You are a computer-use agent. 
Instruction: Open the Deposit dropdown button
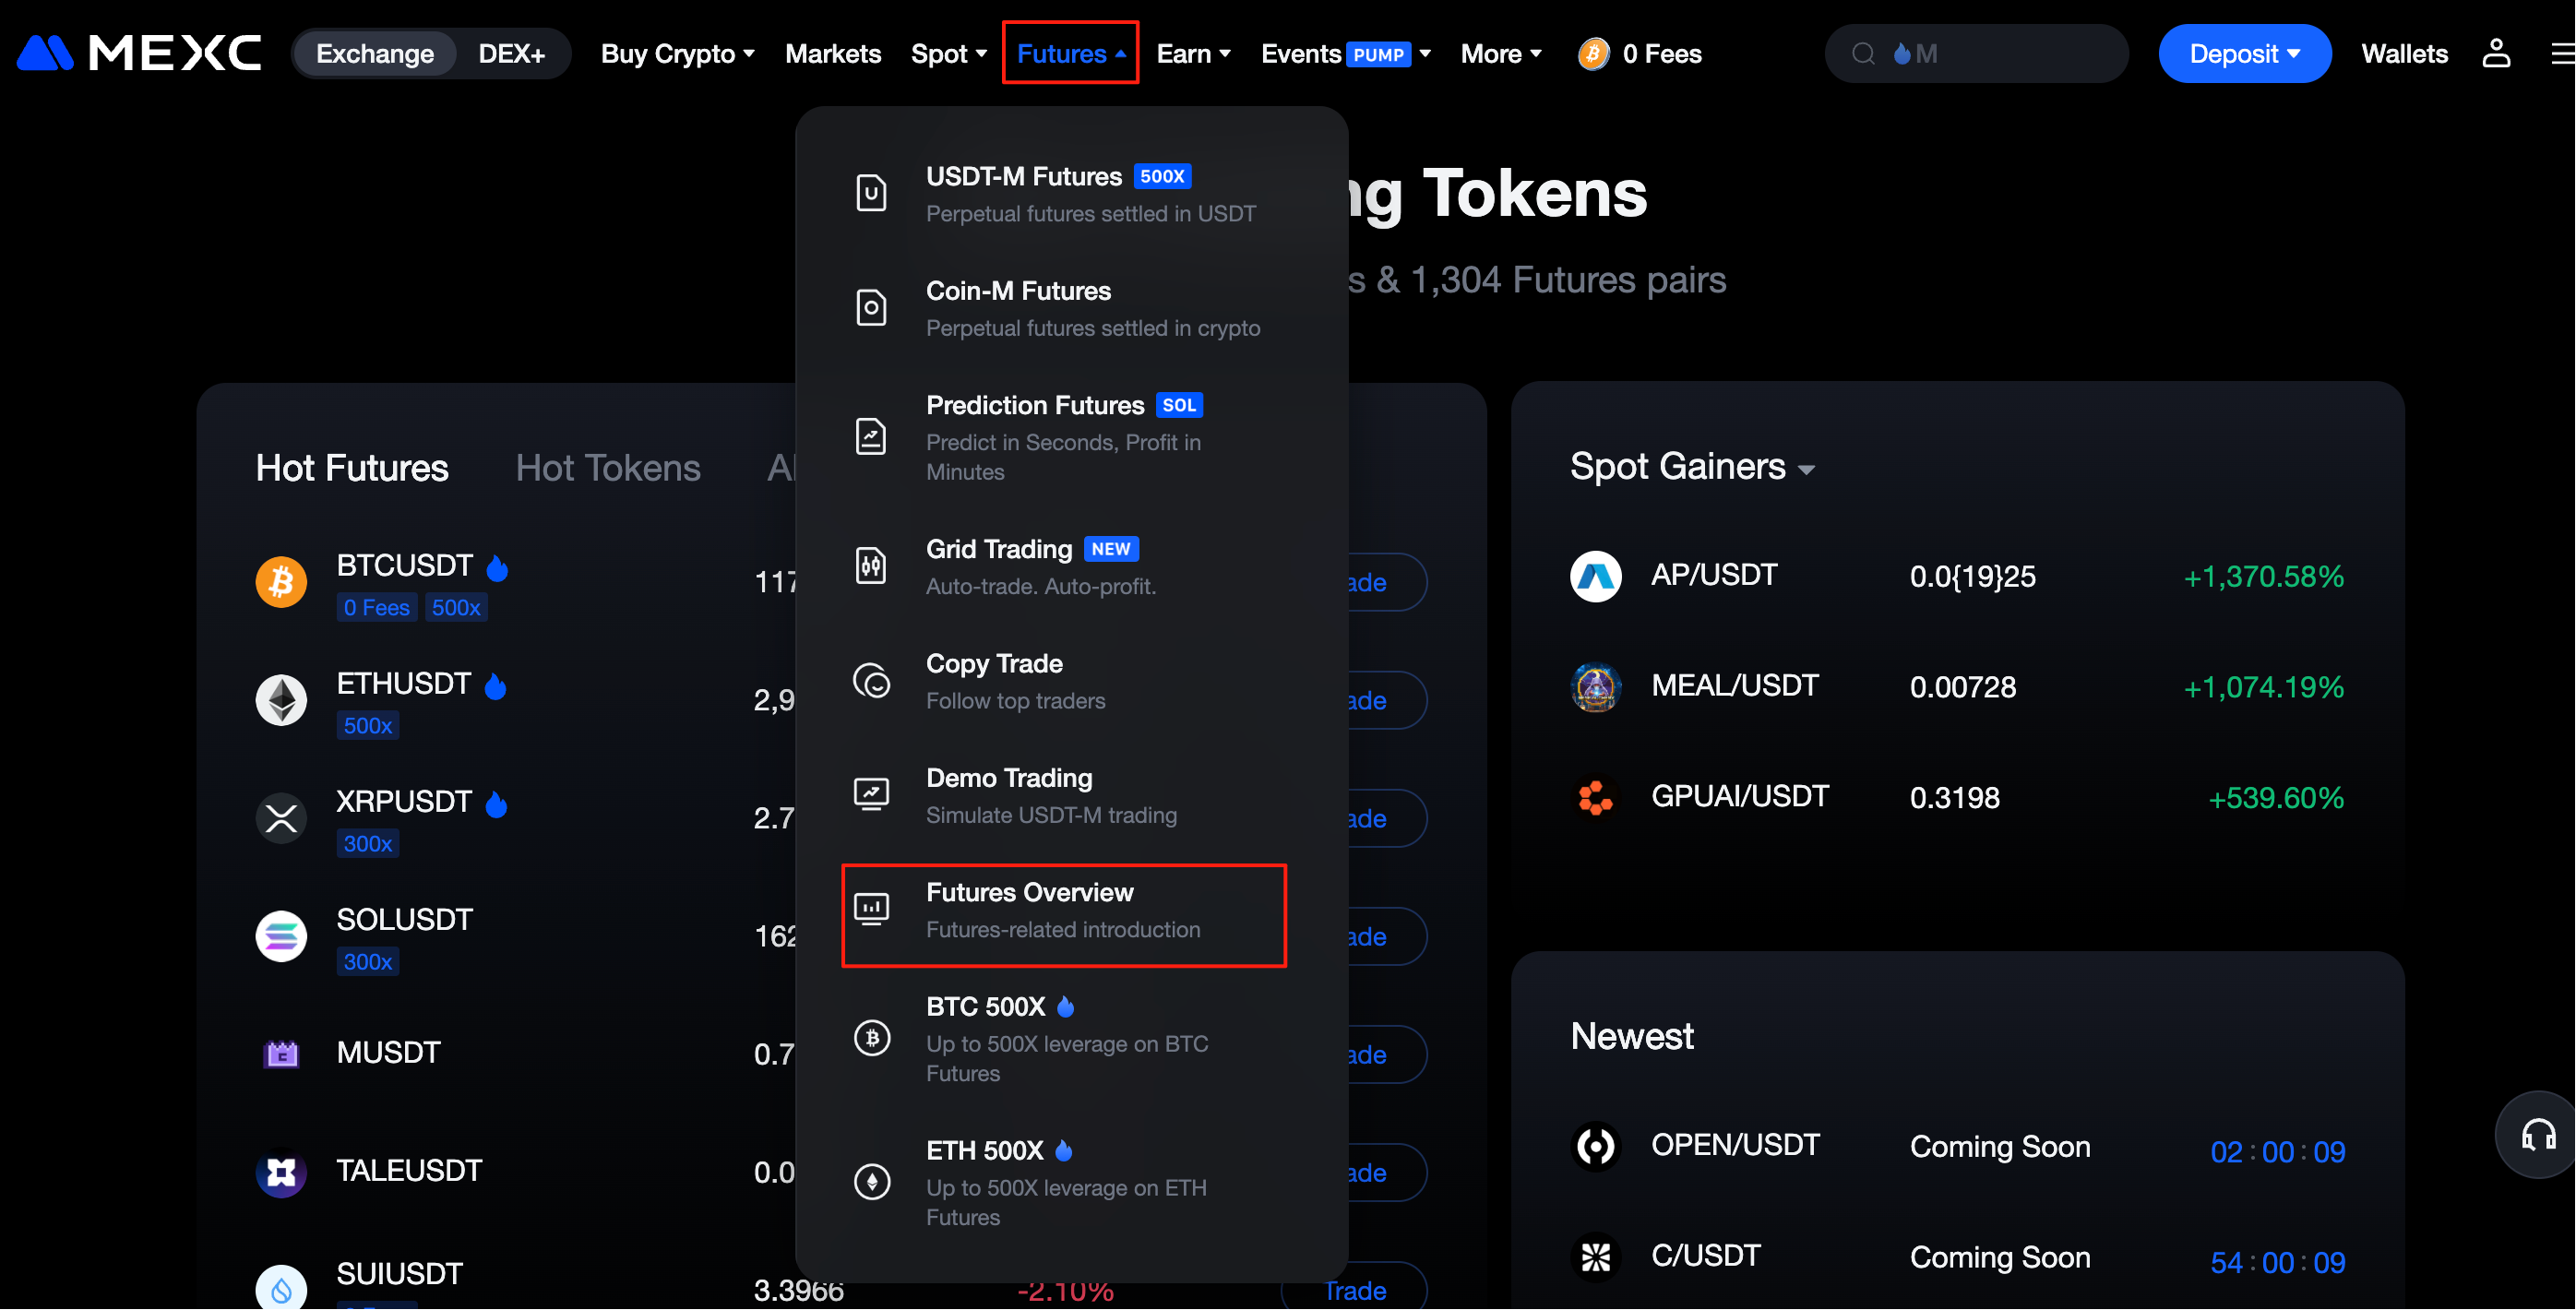[x=2243, y=54]
